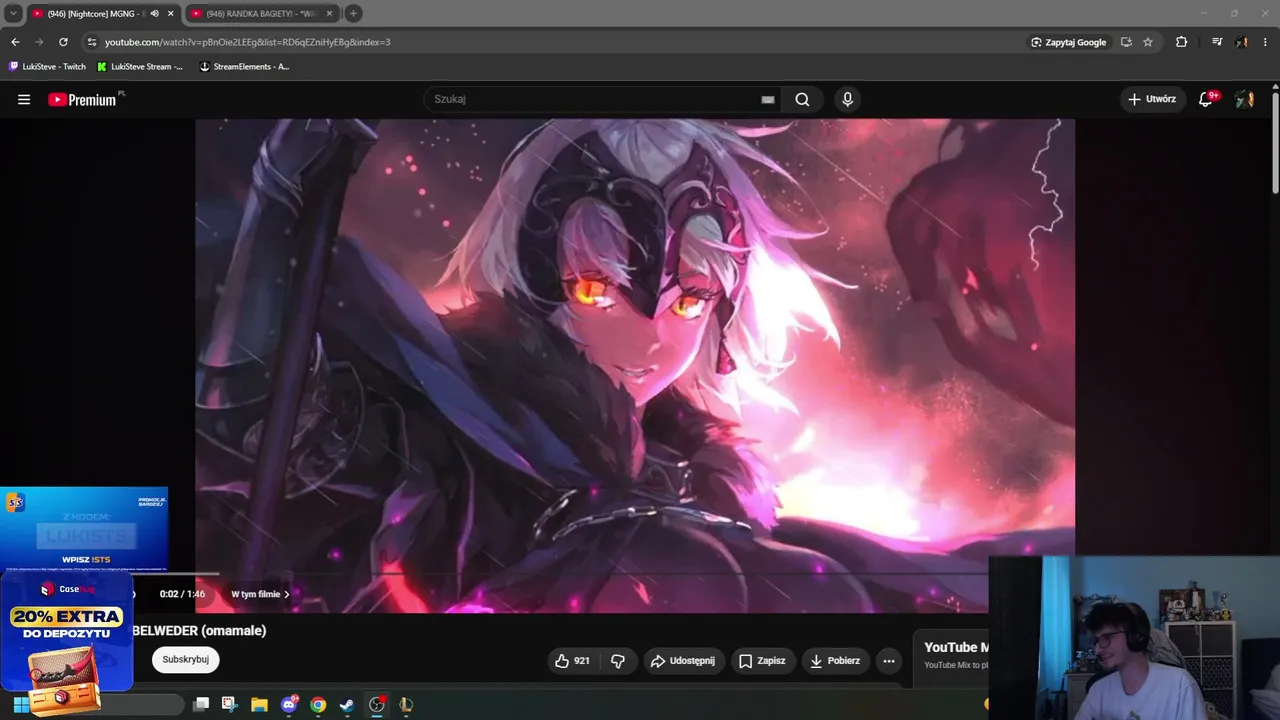Open File Explorer from the taskbar

tap(259, 704)
